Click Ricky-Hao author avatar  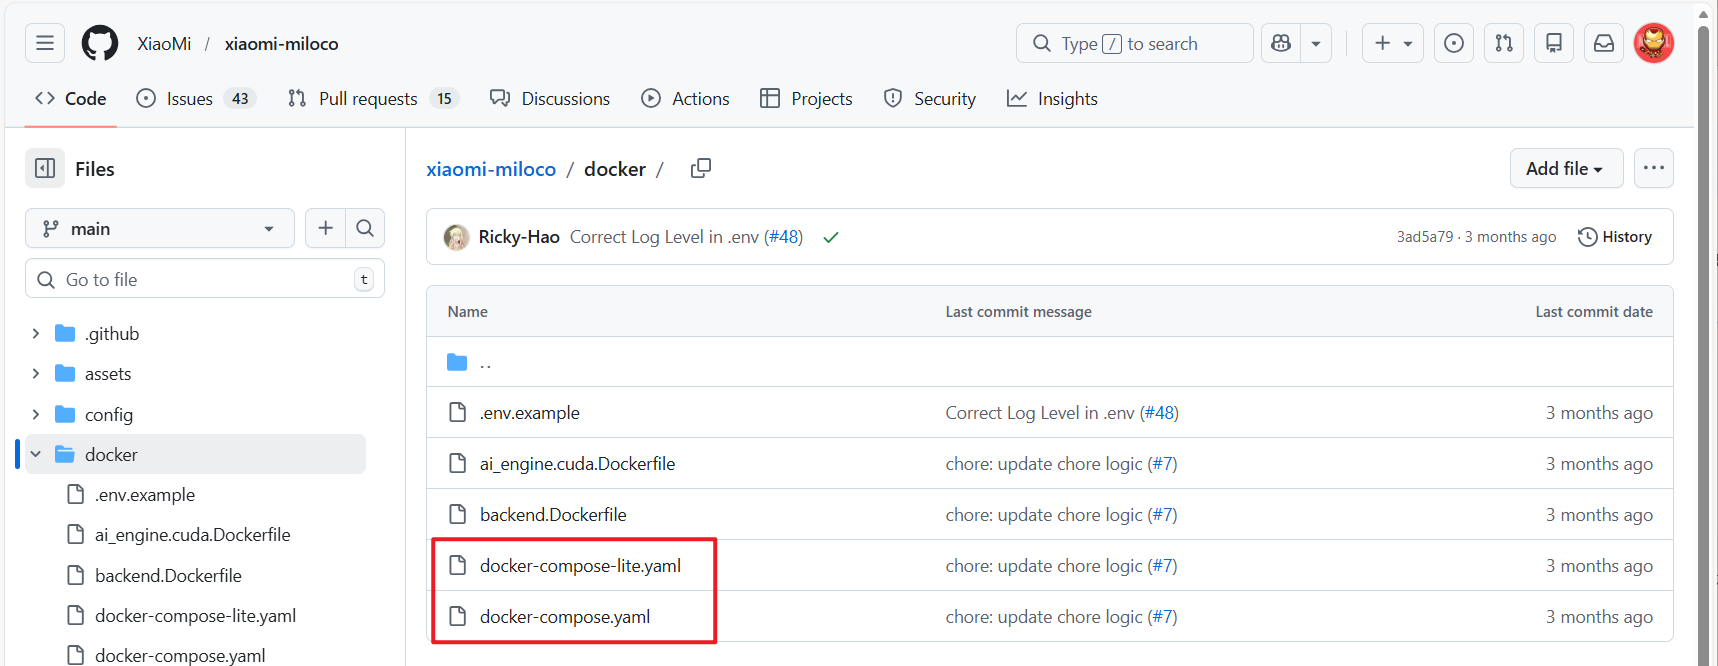click(x=457, y=237)
